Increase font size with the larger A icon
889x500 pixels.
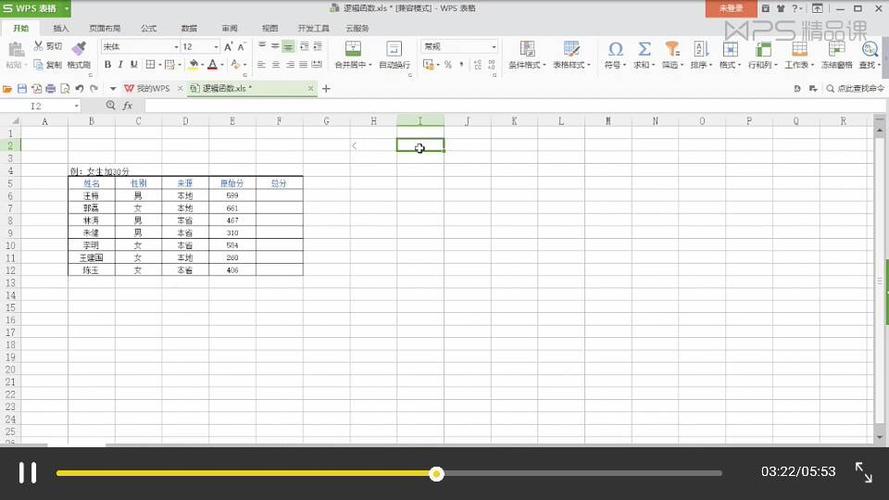tap(228, 46)
